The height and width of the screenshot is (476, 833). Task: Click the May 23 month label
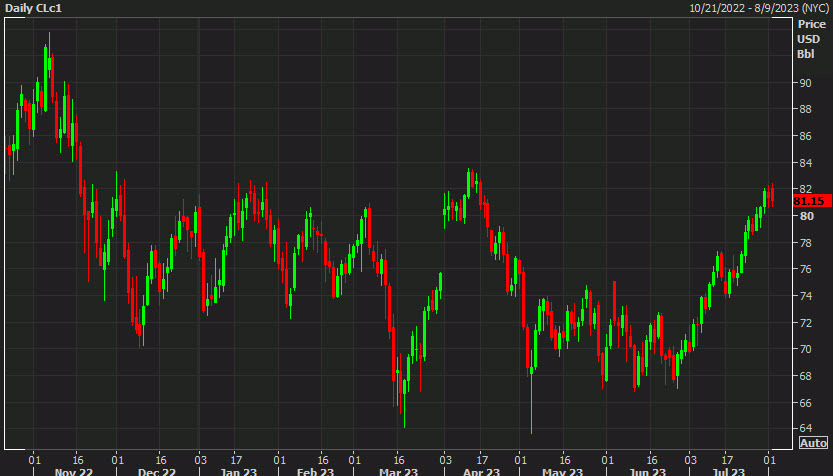563,471
